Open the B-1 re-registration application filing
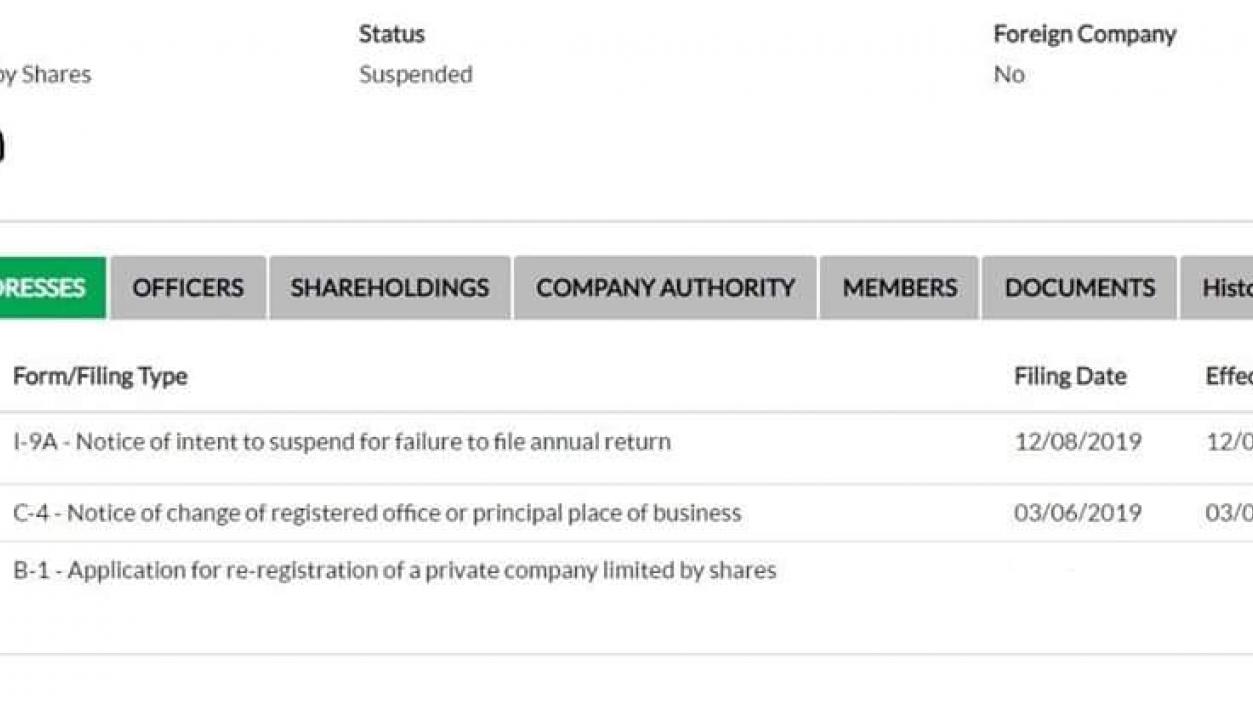The image size is (1253, 704). click(x=394, y=571)
